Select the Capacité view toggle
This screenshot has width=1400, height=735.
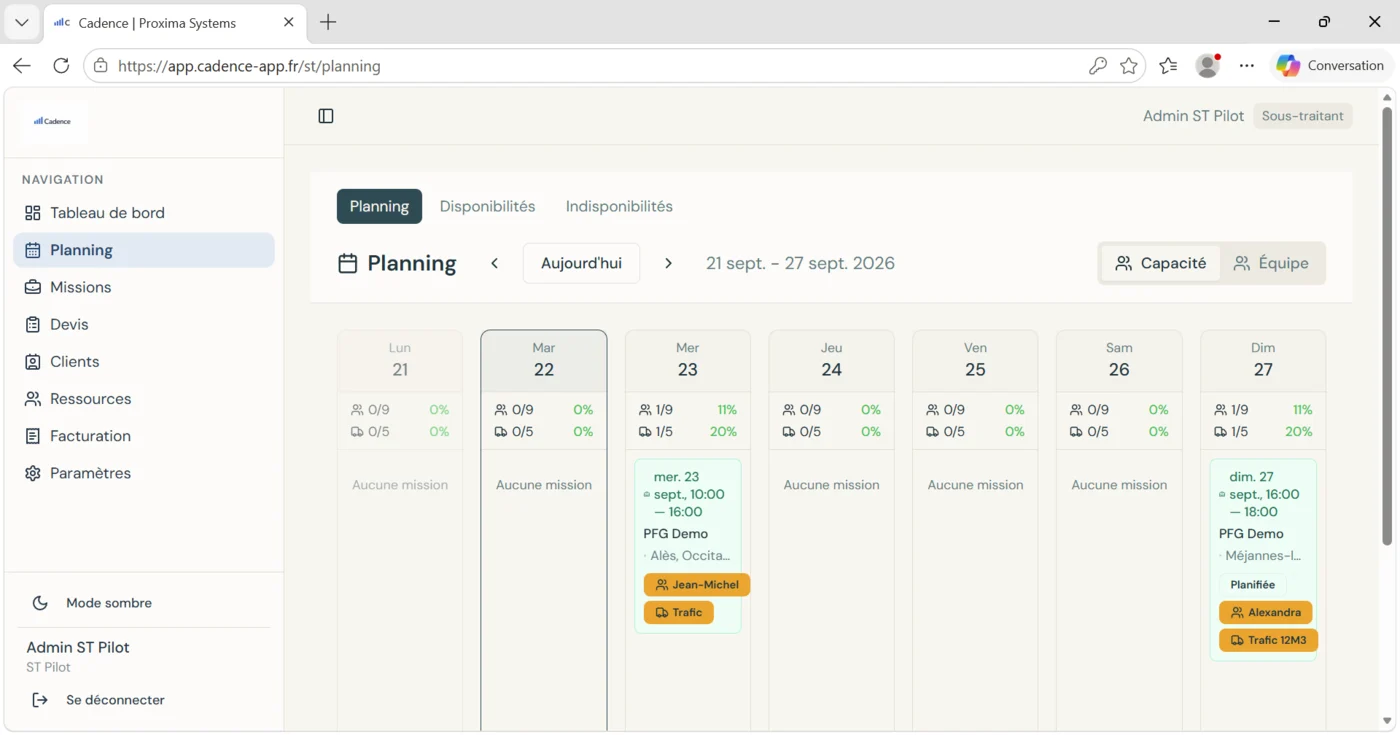point(1161,263)
